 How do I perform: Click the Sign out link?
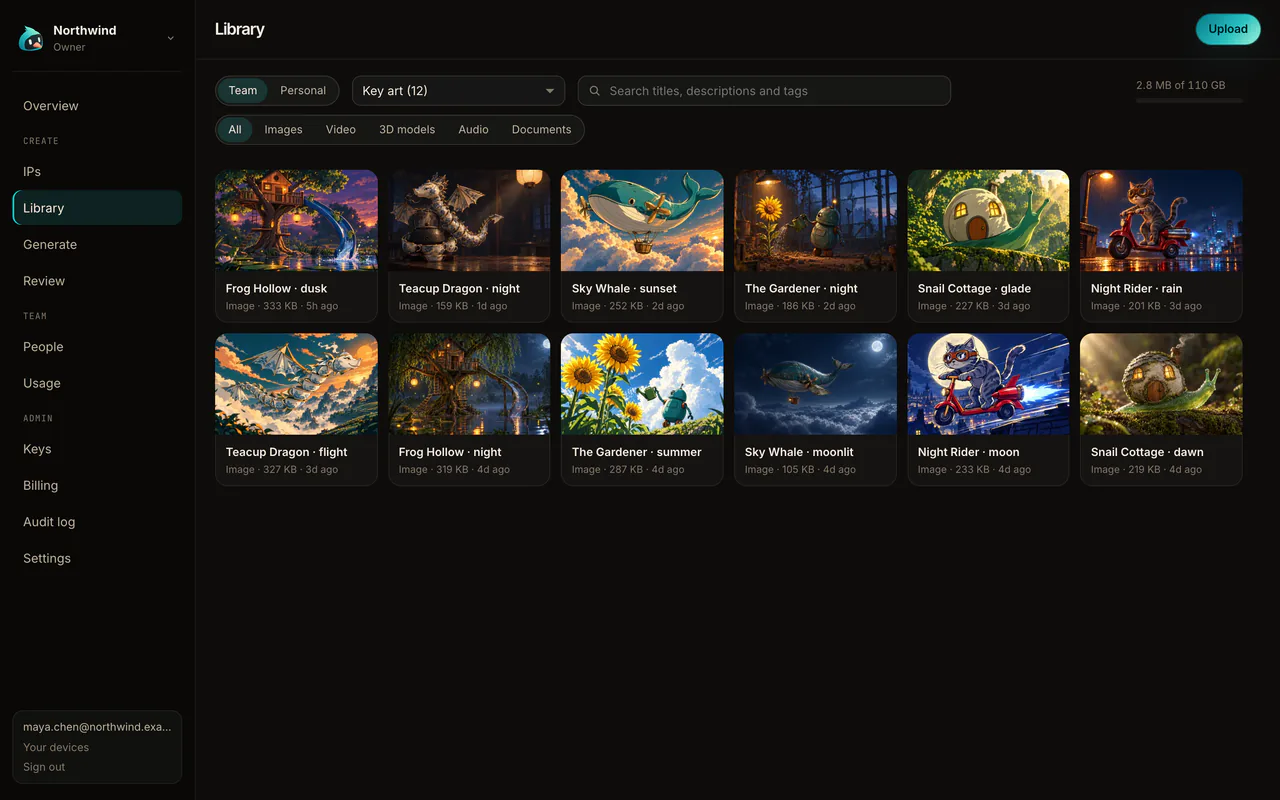point(44,767)
